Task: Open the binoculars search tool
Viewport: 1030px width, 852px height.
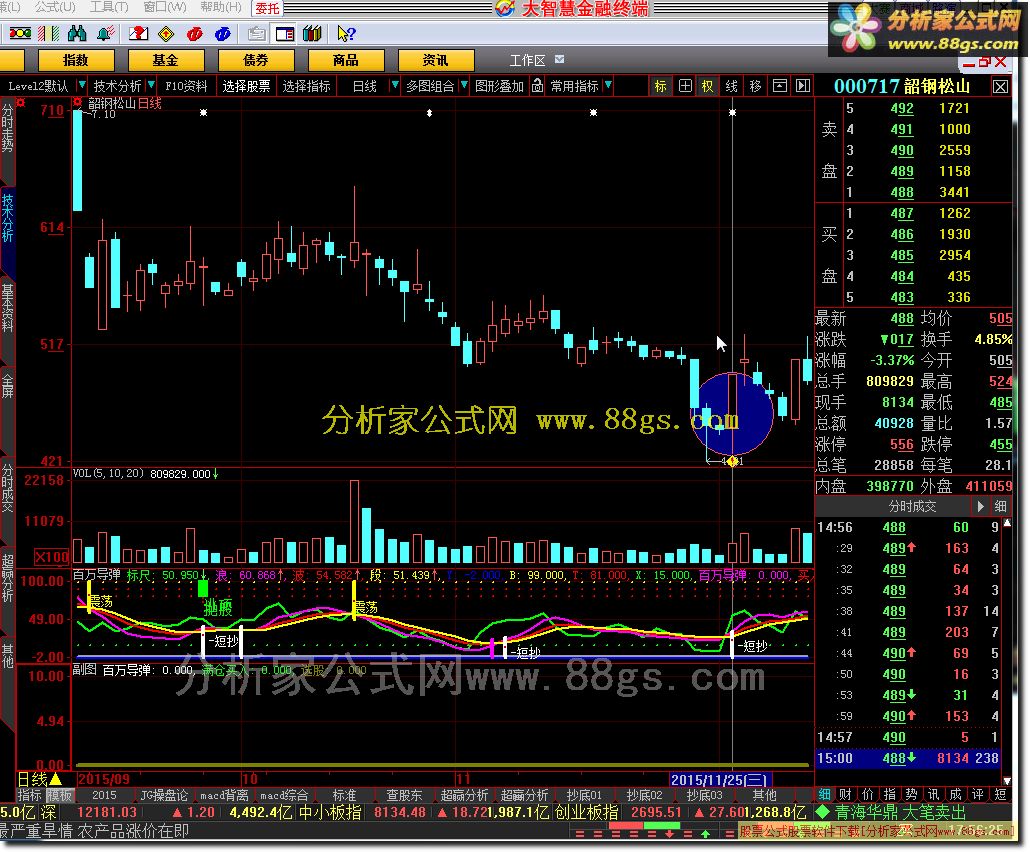Action: tap(77, 33)
